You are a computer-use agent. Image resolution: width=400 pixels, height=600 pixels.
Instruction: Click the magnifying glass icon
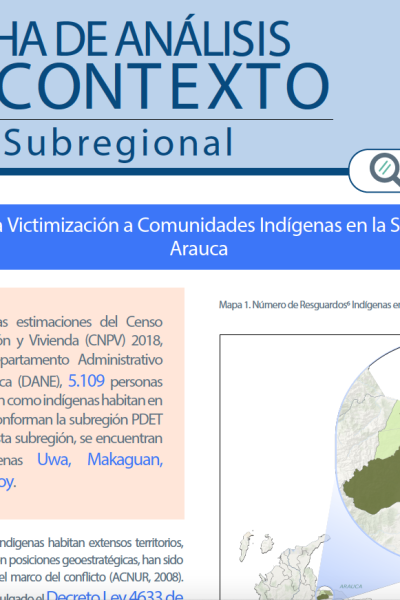[x=386, y=170]
